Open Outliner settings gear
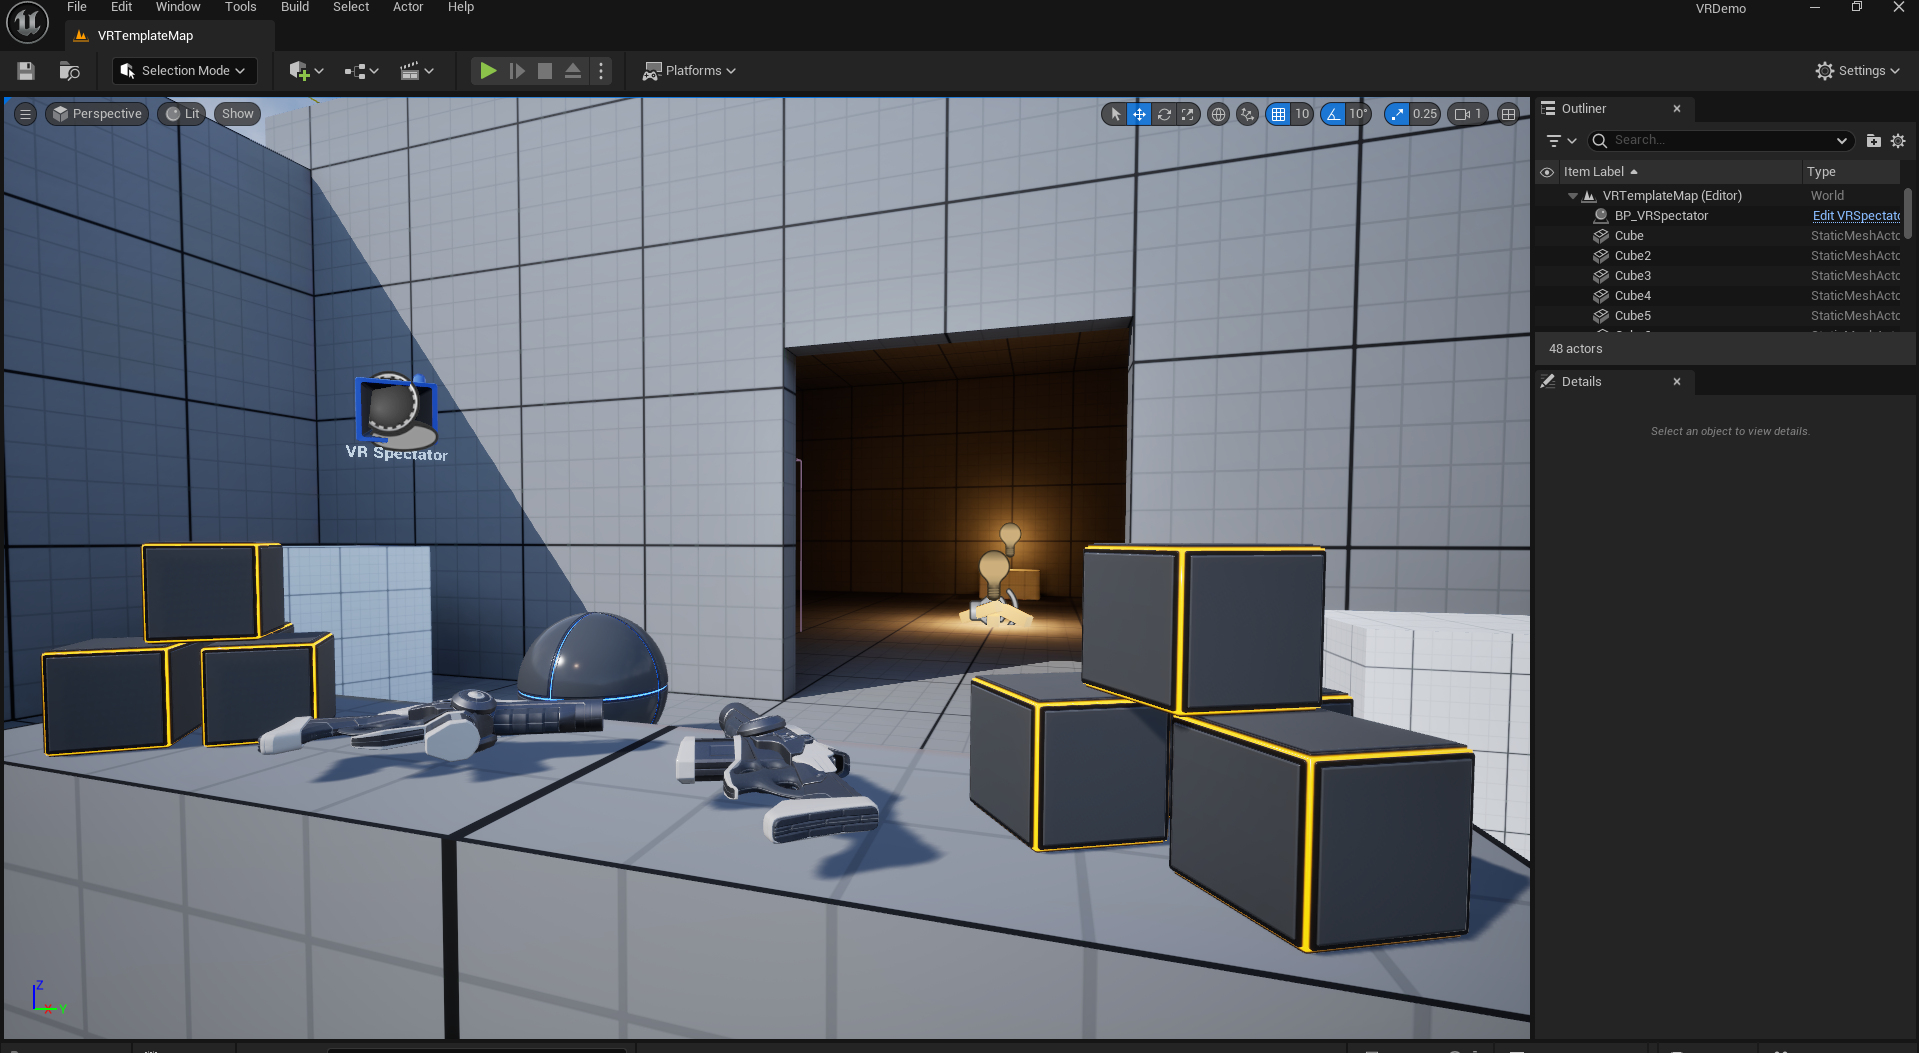Viewport: 1919px width, 1053px height. (1898, 141)
